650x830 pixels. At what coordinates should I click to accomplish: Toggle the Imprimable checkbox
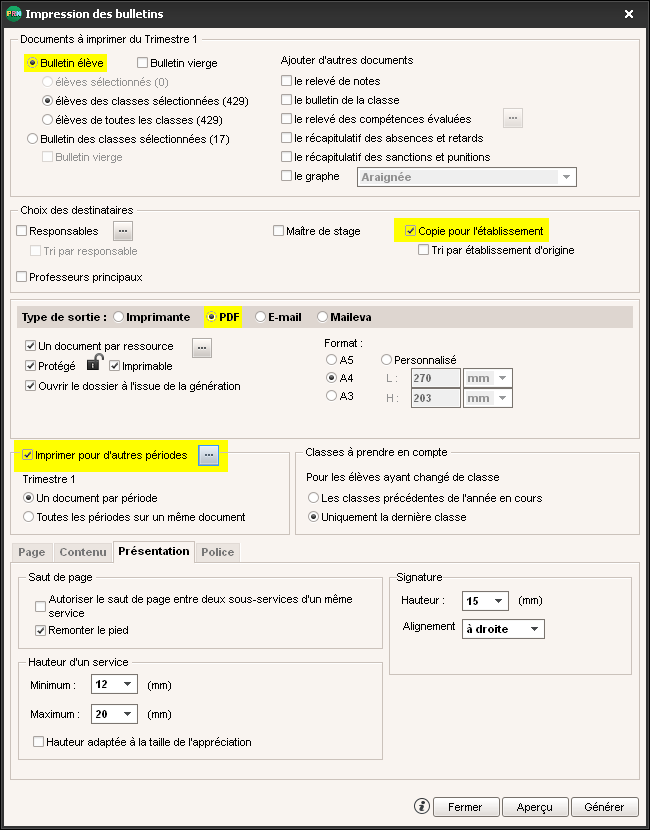point(141,366)
